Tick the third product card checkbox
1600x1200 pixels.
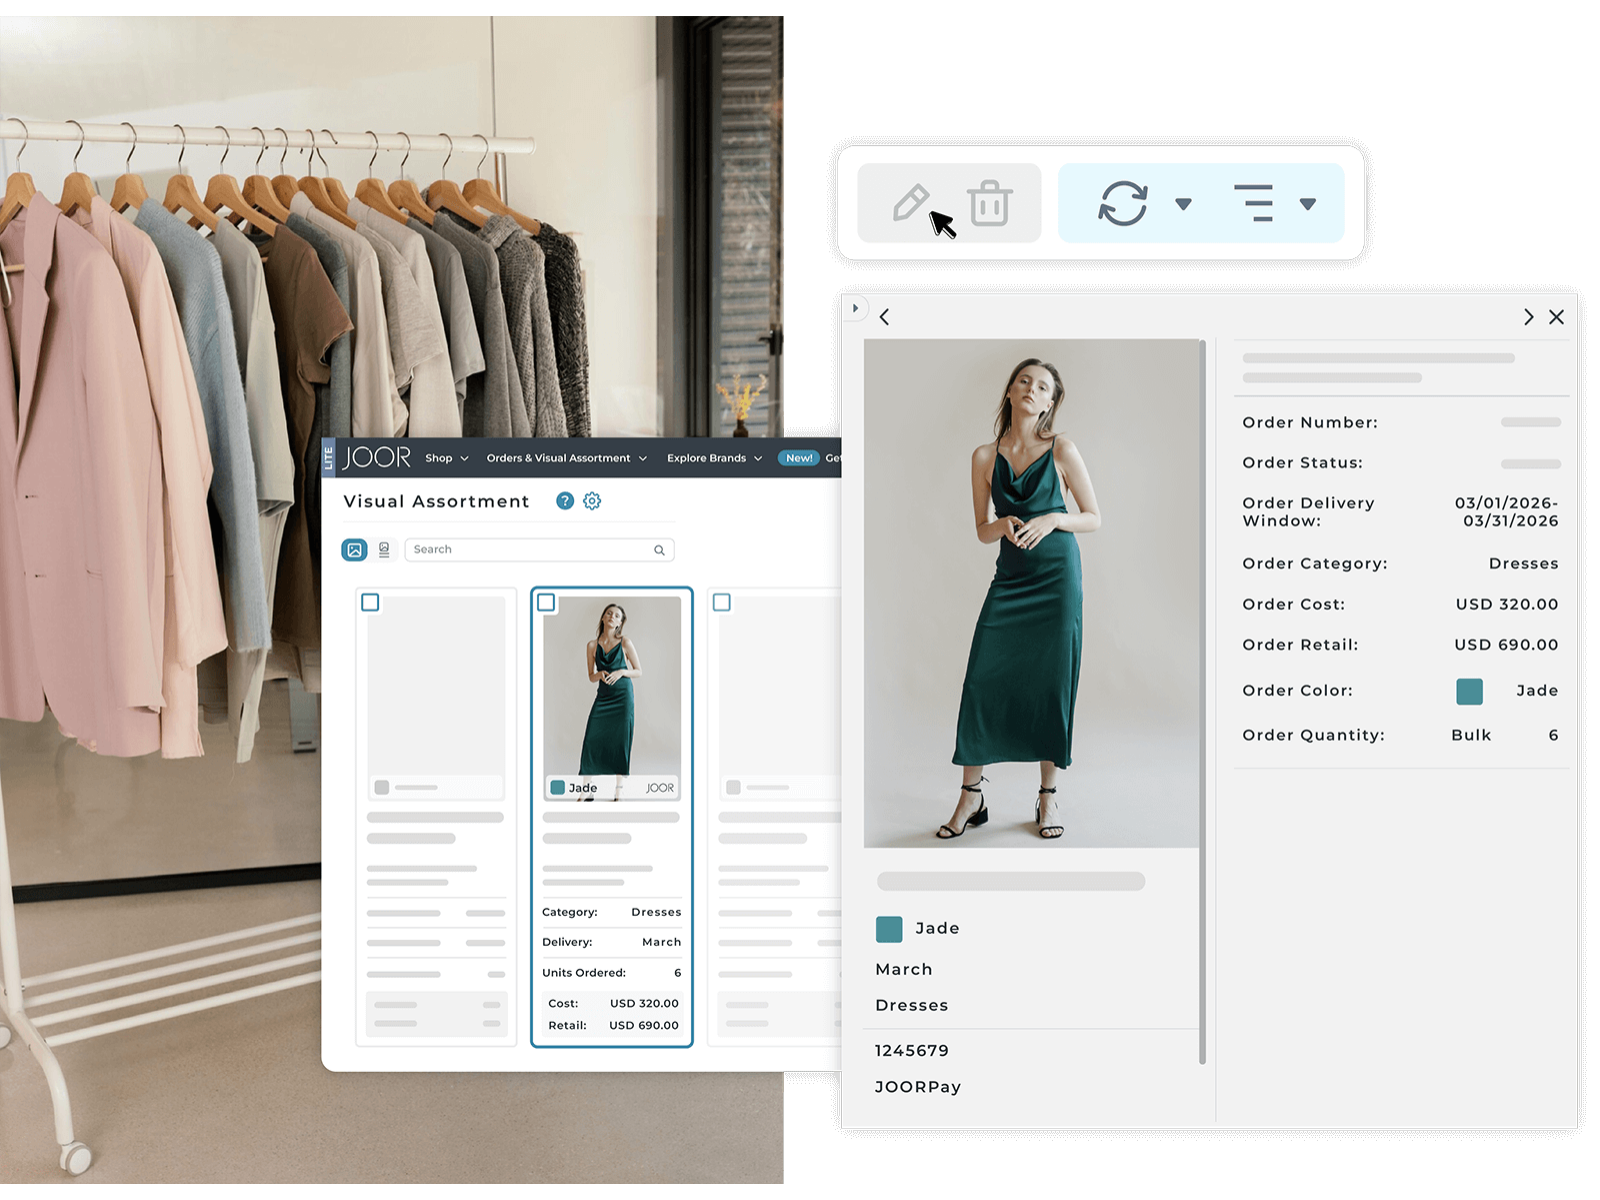pyautogui.click(x=721, y=601)
